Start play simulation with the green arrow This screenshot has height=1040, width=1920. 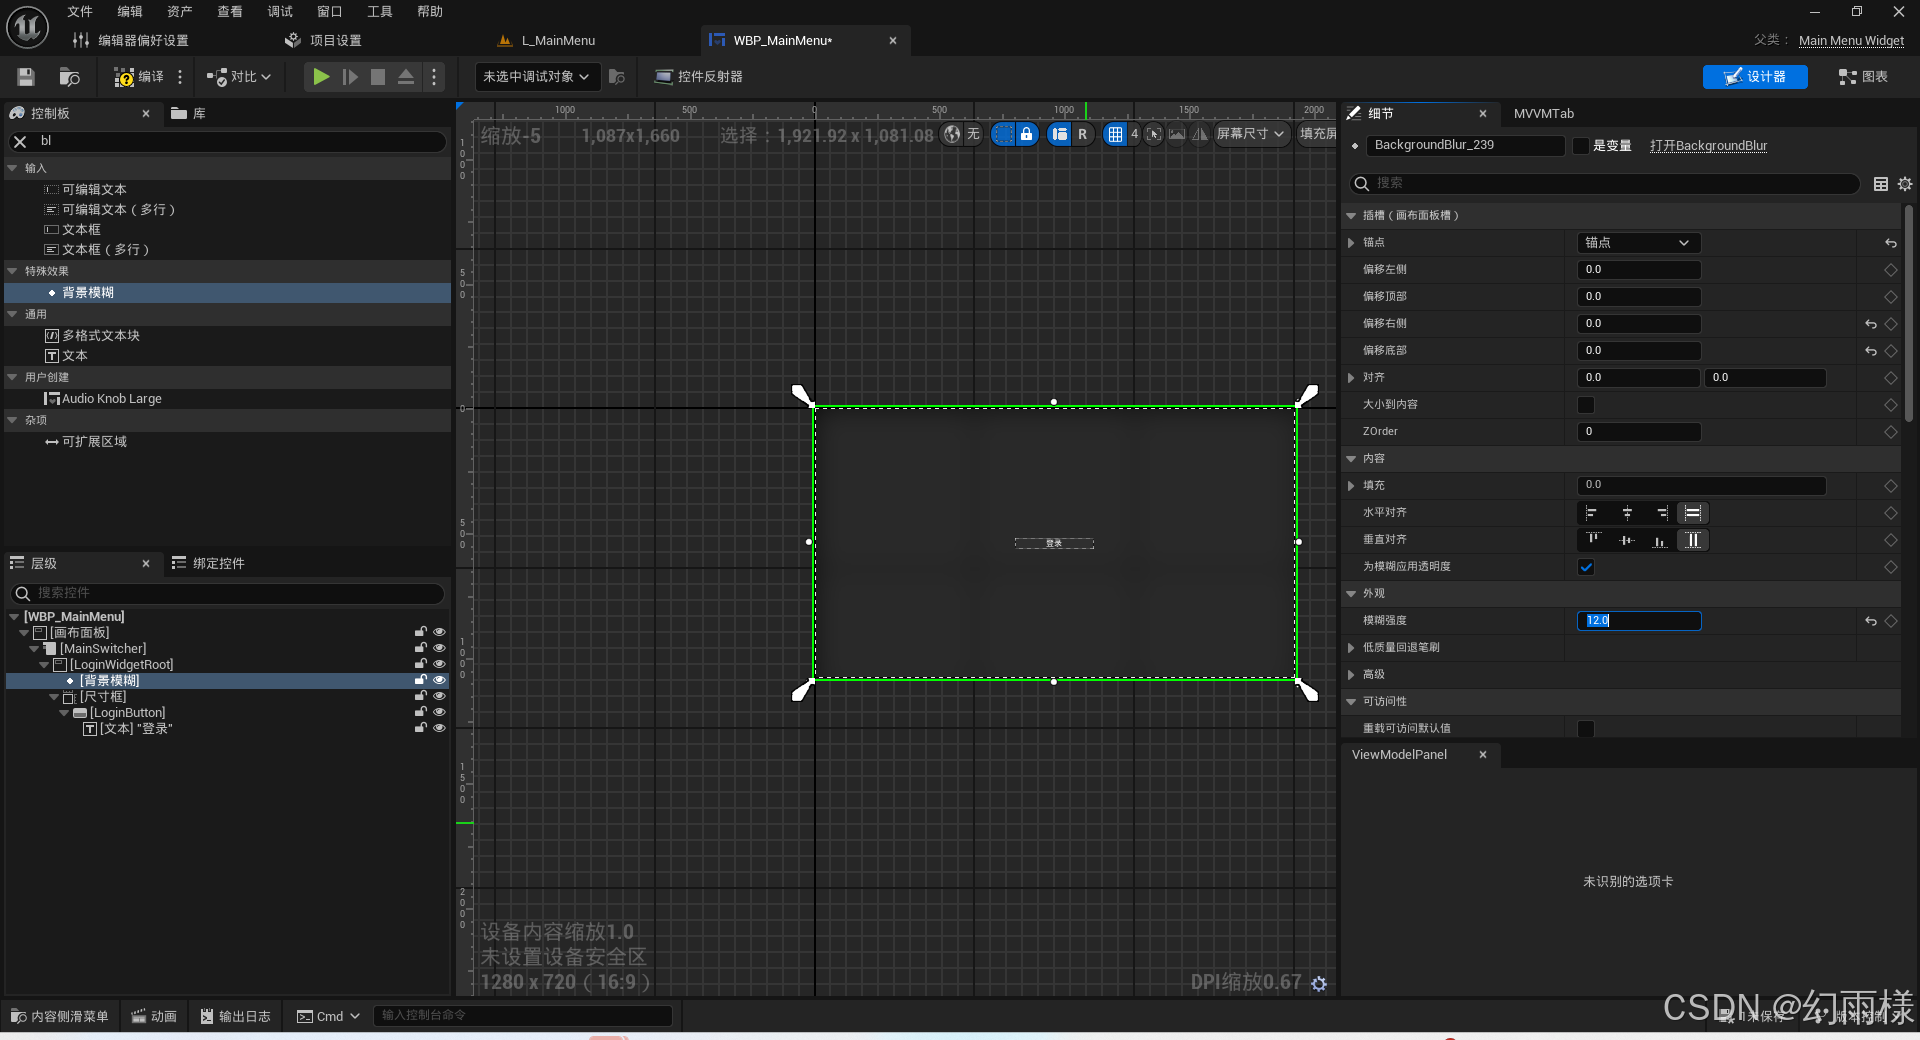[320, 77]
